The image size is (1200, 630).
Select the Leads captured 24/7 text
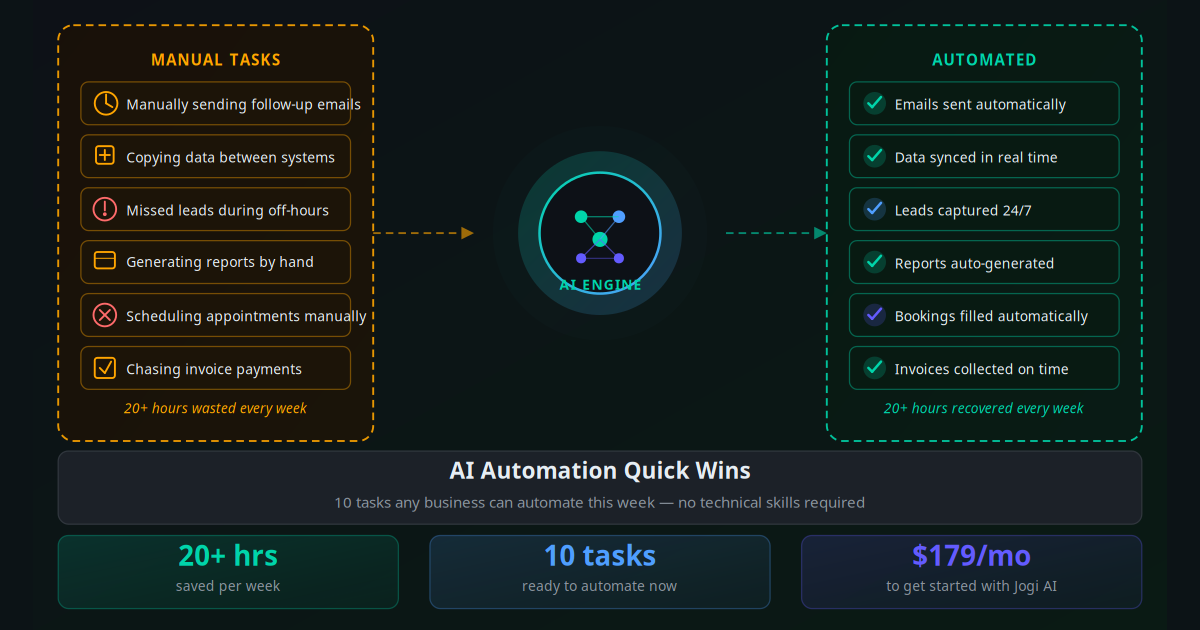(x=963, y=210)
